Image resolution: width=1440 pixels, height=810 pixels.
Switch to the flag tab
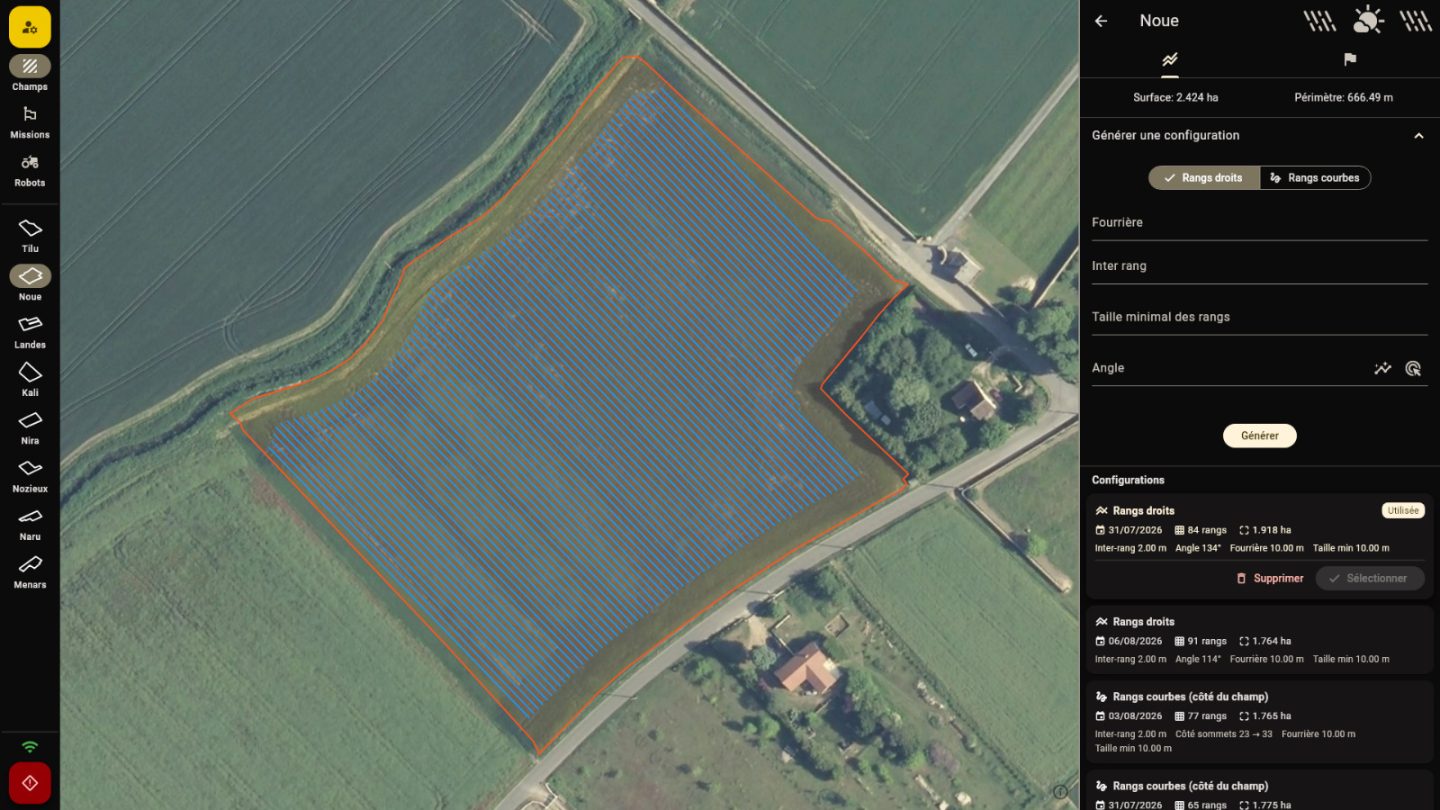(1350, 60)
